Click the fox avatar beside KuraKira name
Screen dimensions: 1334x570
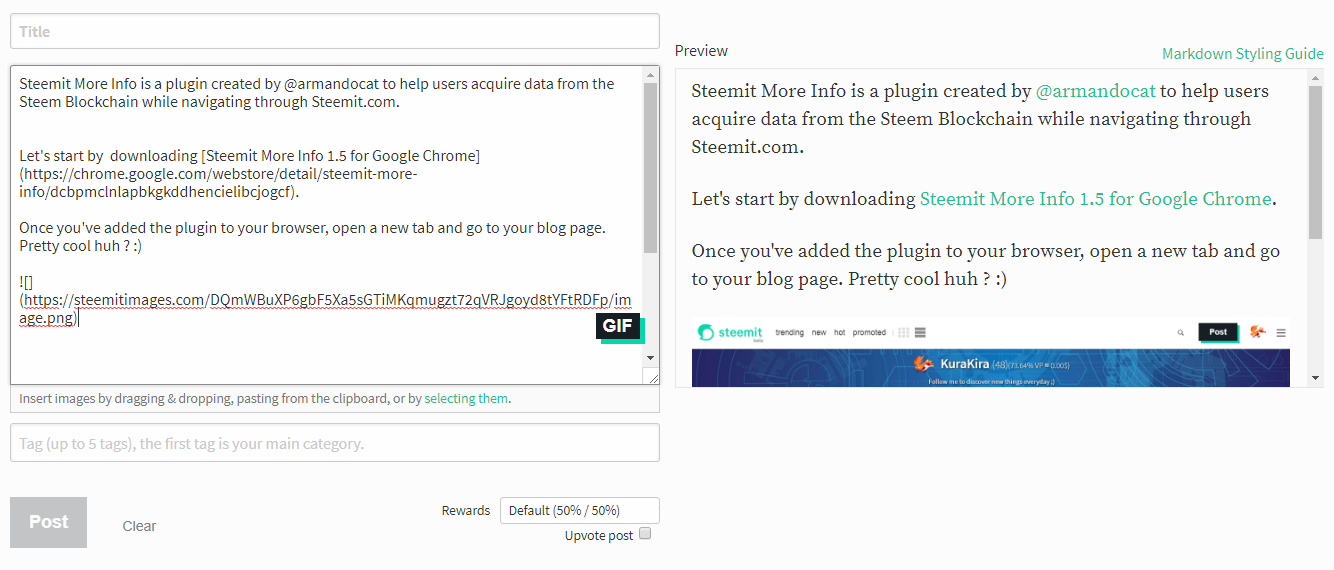[x=925, y=365]
